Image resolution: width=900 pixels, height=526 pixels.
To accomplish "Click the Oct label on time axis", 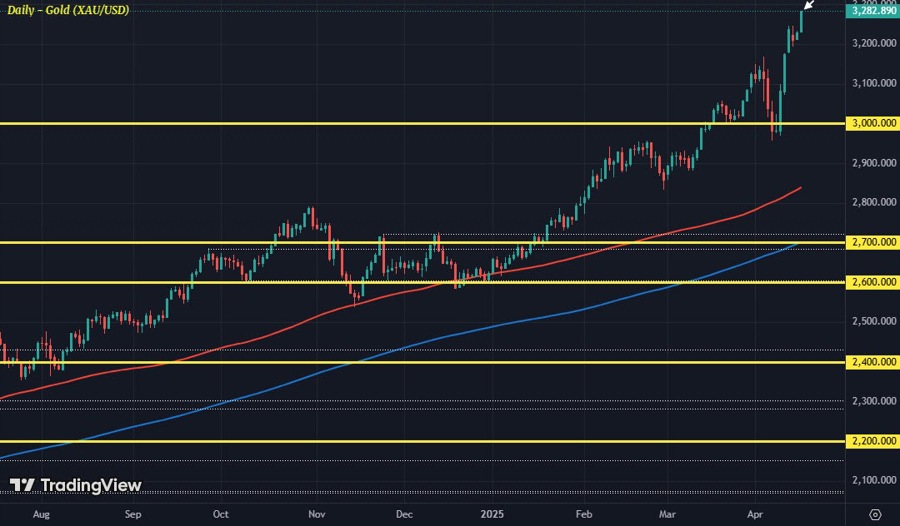I will 220,514.
